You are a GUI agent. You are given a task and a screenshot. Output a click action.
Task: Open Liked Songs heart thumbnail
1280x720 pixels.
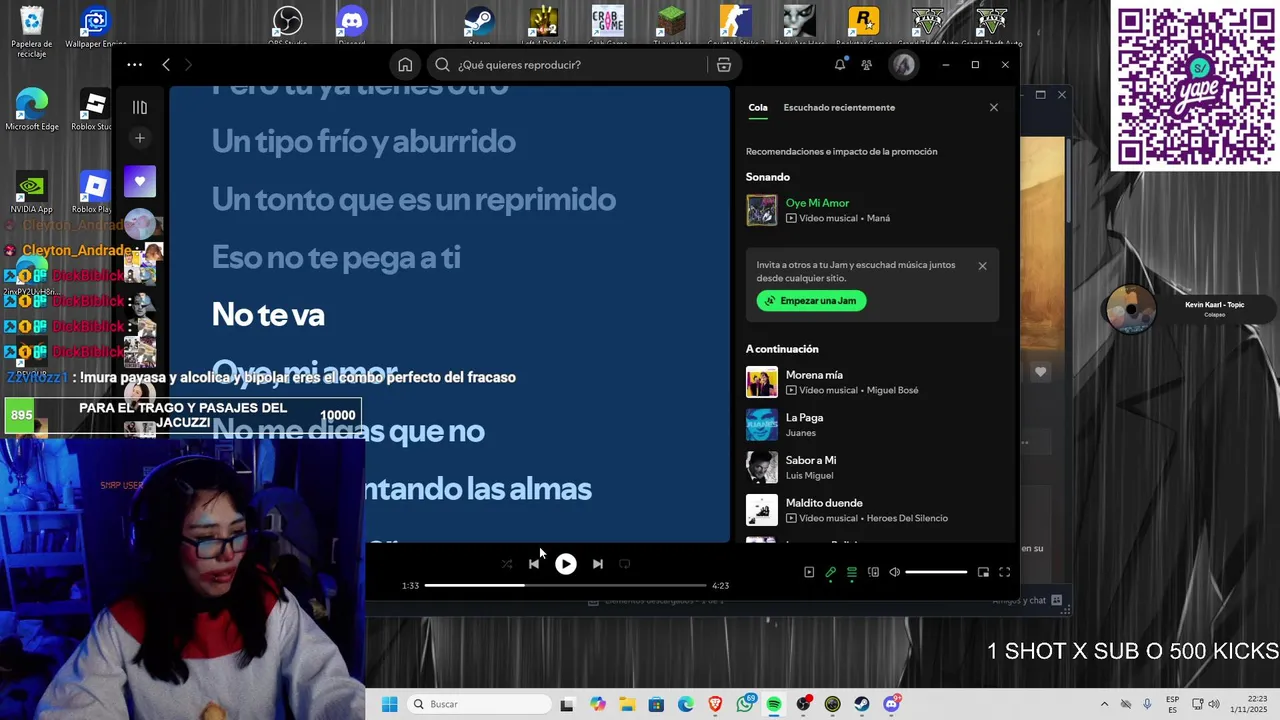[x=140, y=181]
